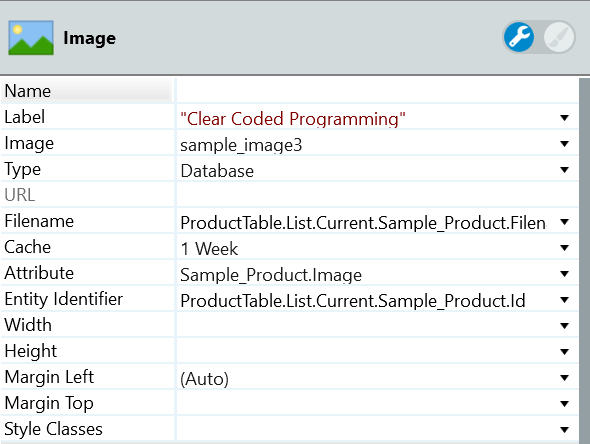Open the Entity Identifier dropdown arrow
The height and width of the screenshot is (444, 590).
click(564, 300)
